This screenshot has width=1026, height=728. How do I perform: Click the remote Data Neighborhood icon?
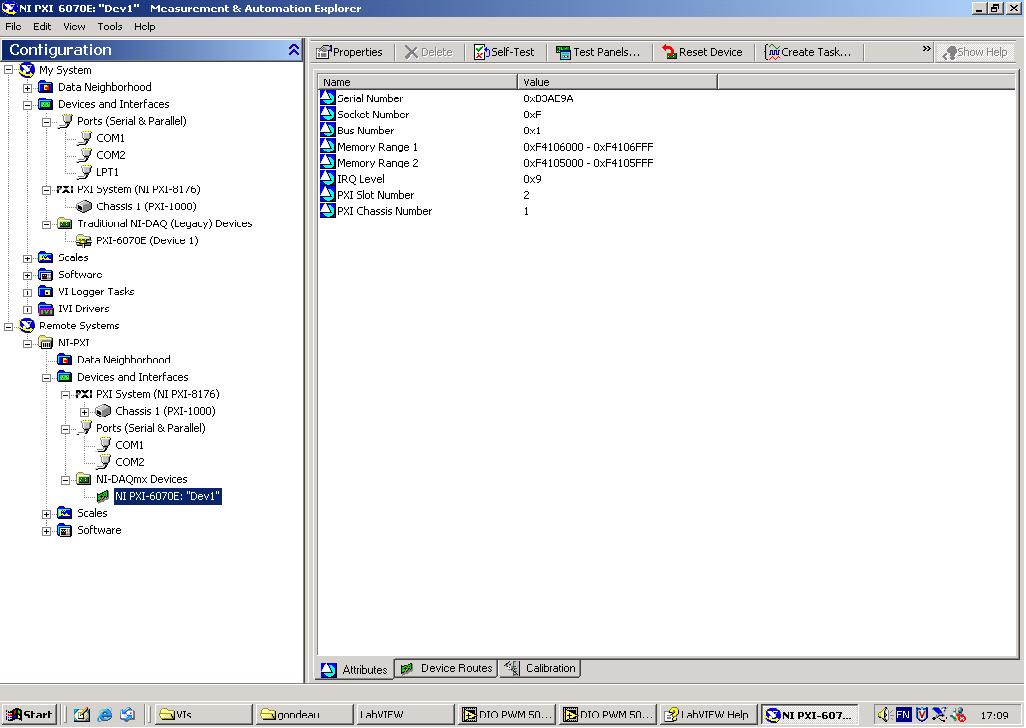click(64, 360)
